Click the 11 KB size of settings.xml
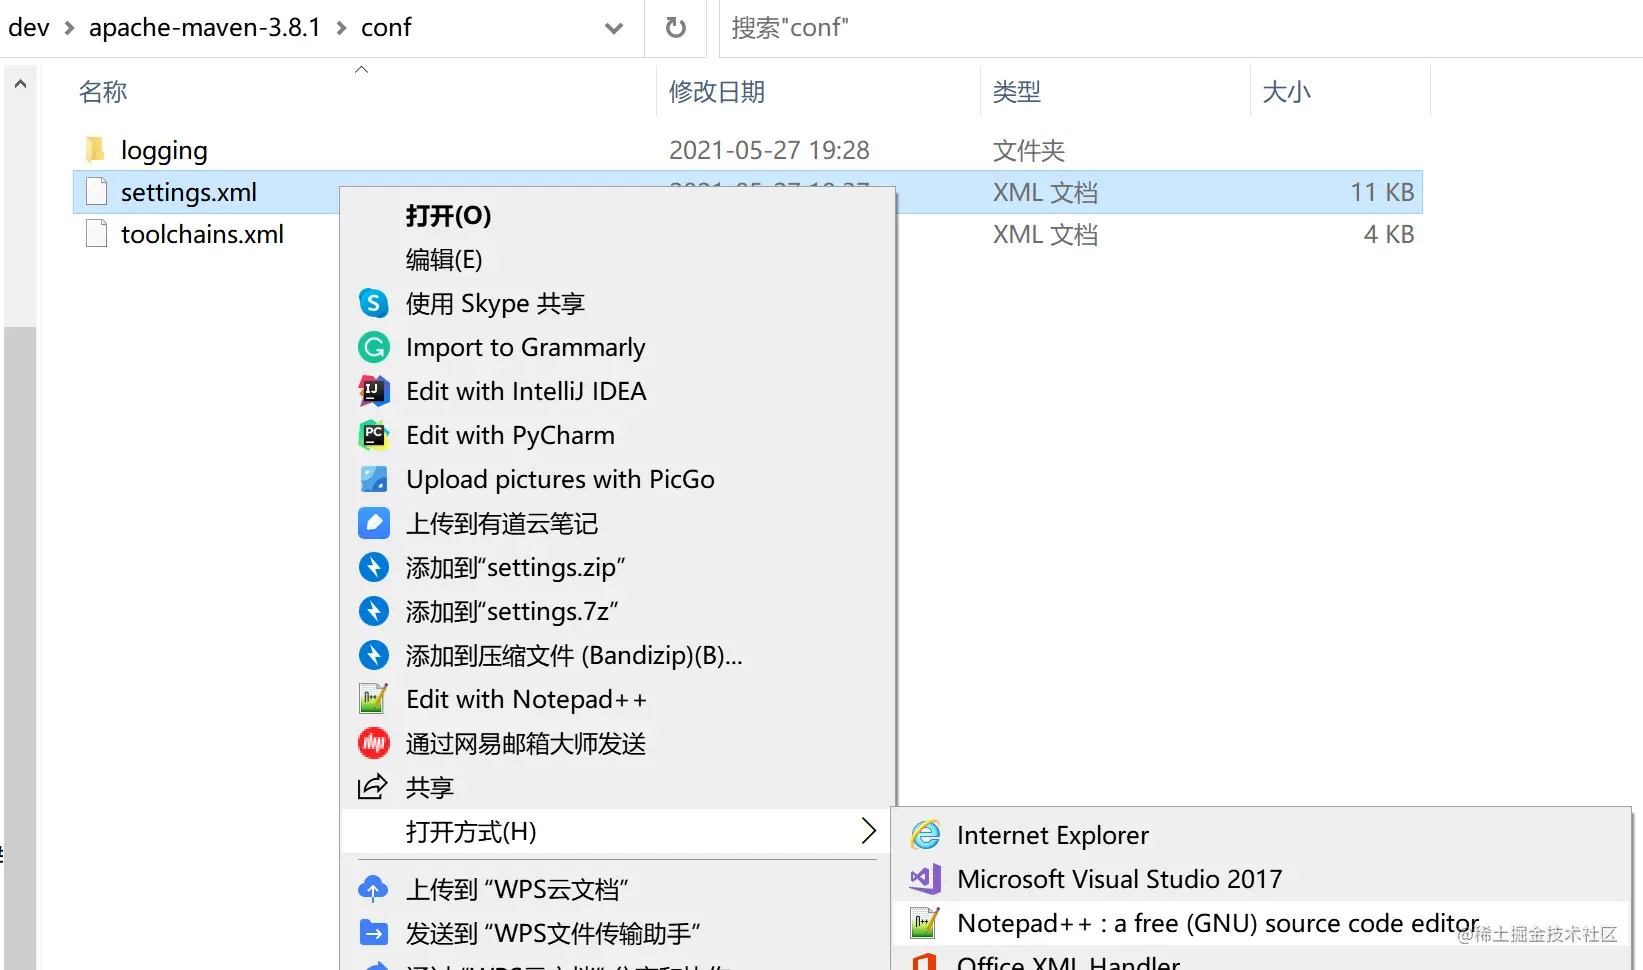Image resolution: width=1643 pixels, height=970 pixels. pos(1382,192)
